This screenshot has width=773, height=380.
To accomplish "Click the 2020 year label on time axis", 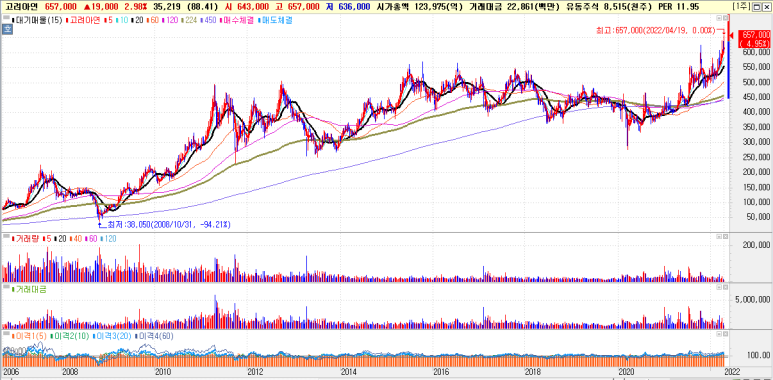I will tap(626, 371).
